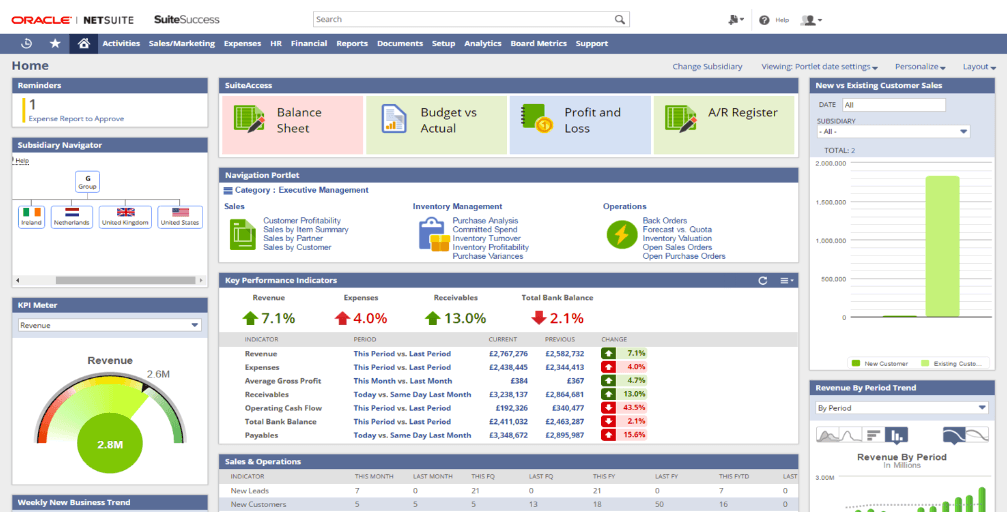Click the Operations lightning bolt icon
This screenshot has height=512, width=1007.
tap(622, 234)
